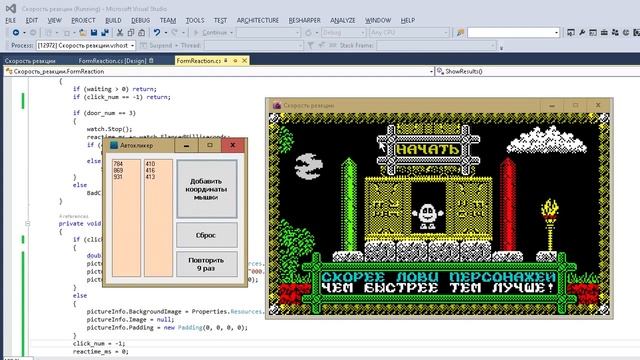Open the DEBUG menu
The image size is (640, 360).
click(x=140, y=20)
